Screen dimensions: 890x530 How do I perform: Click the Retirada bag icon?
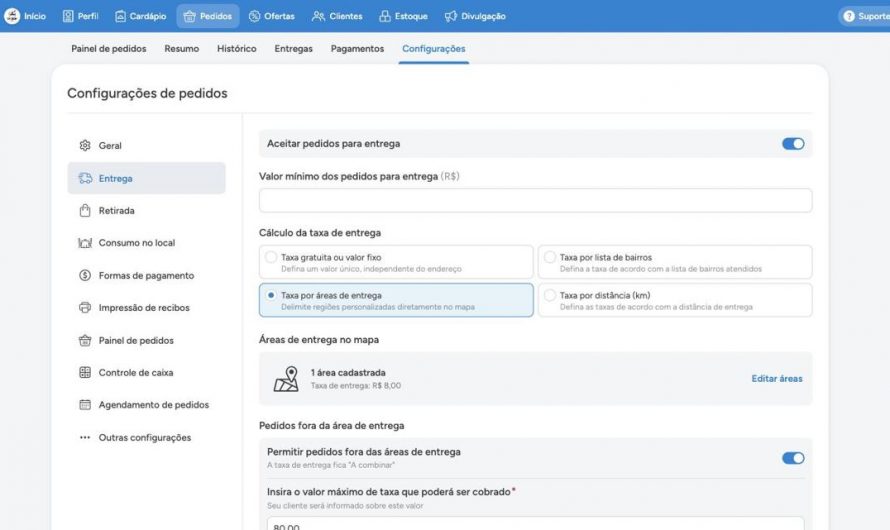(85, 211)
